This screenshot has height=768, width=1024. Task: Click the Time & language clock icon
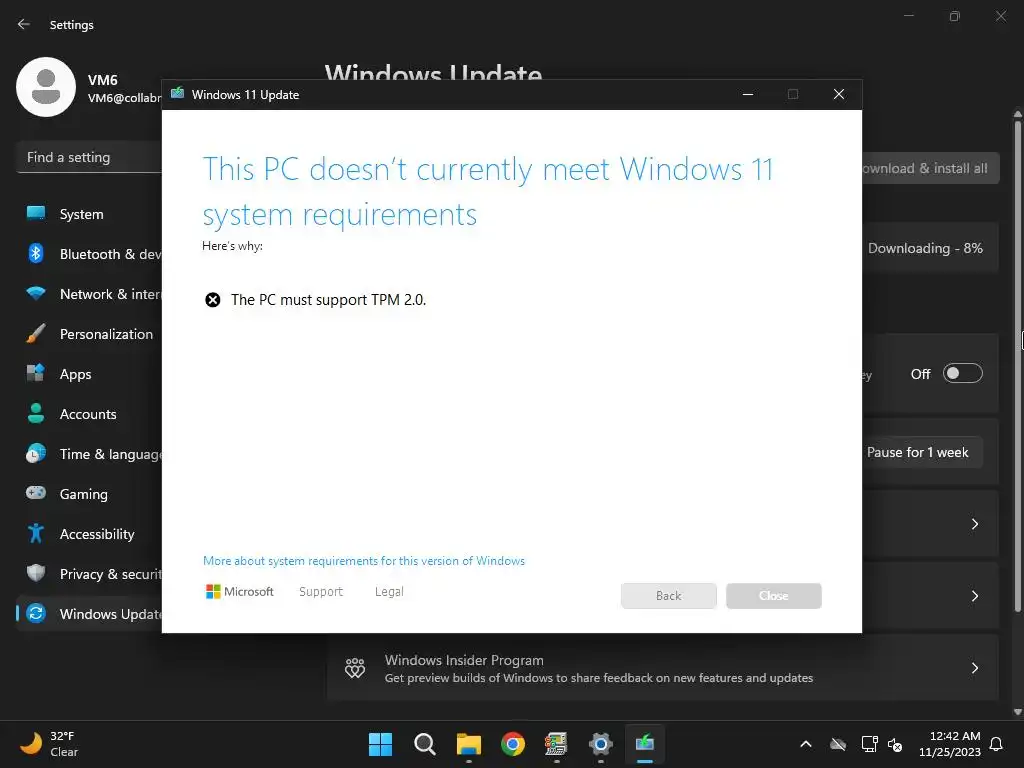[x=36, y=453]
